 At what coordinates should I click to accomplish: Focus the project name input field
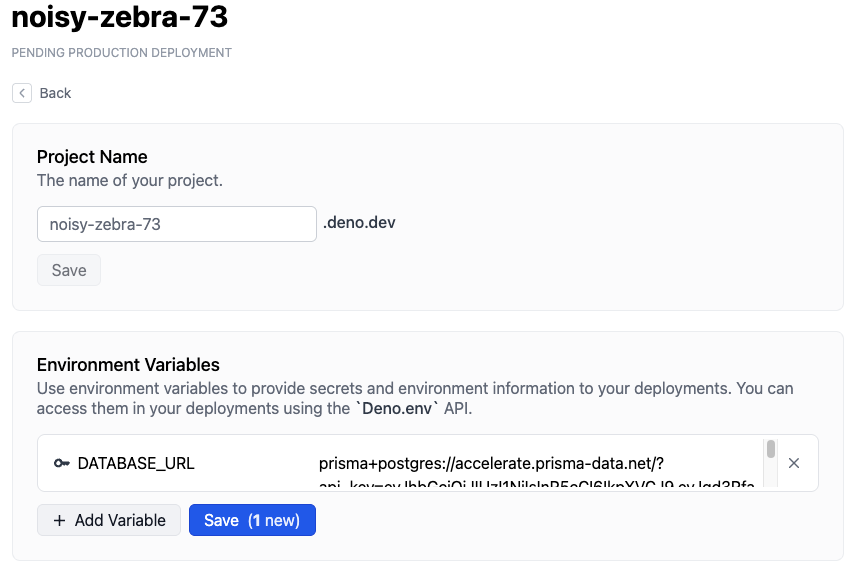177,224
